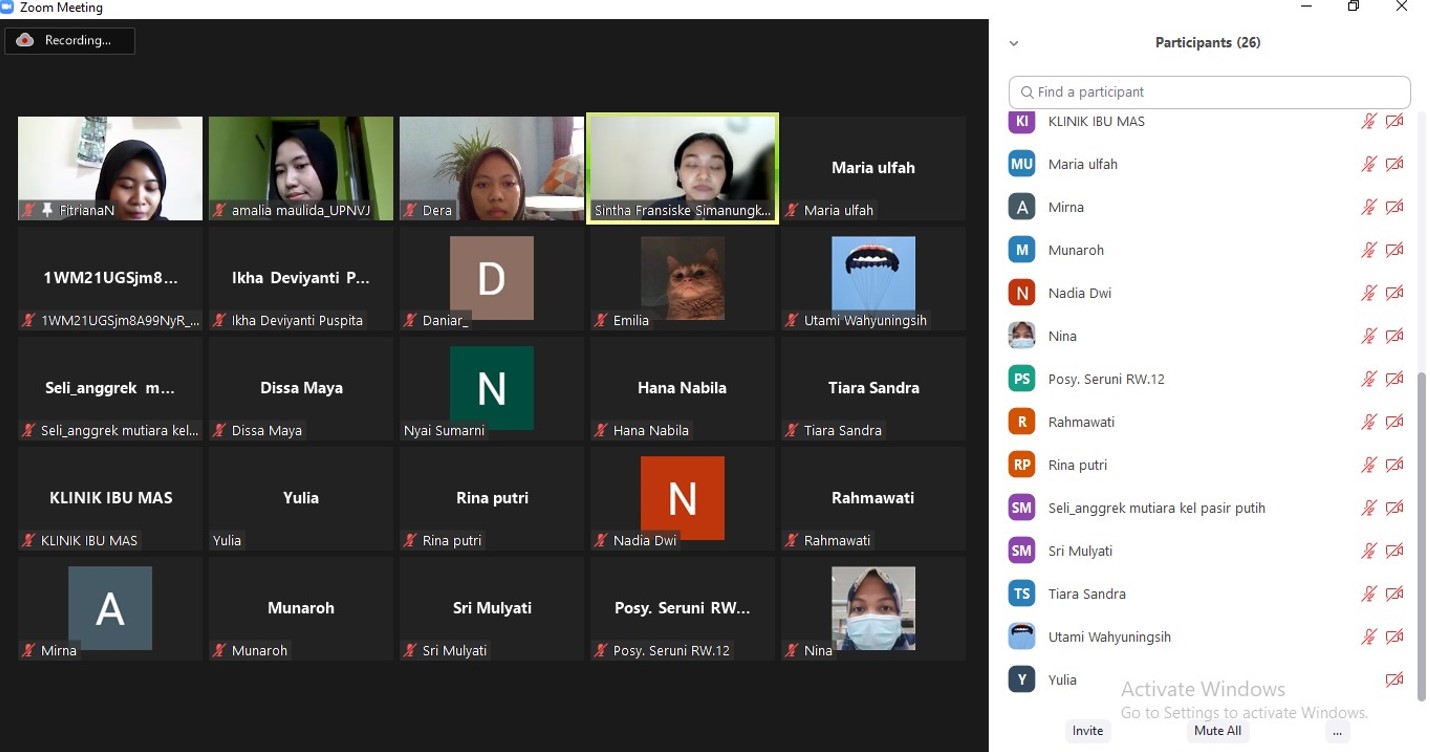The height and width of the screenshot is (752, 1430).
Task: Select Utami Wahyuningsih in the participant list
Action: pyautogui.click(x=1109, y=637)
